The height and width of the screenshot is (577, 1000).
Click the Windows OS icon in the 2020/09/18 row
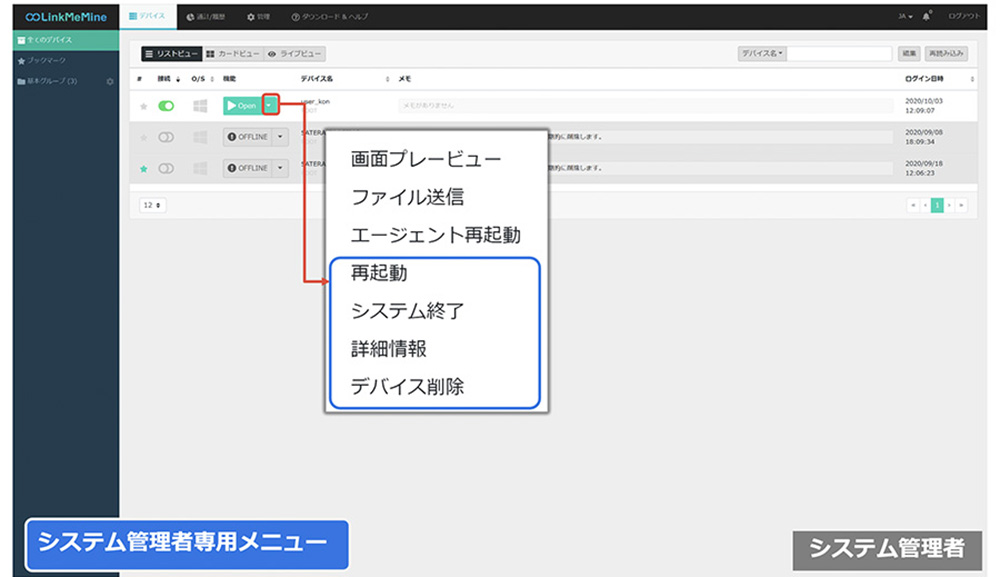[200, 168]
